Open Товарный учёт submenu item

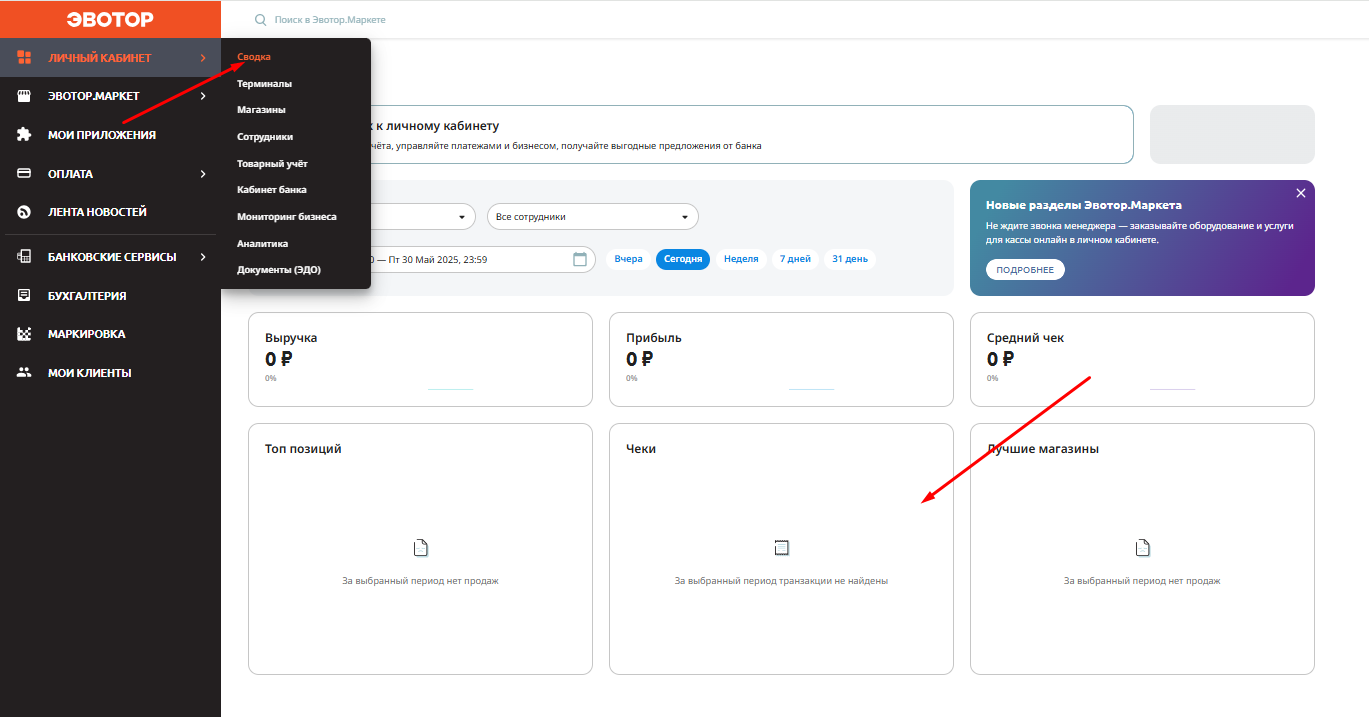click(273, 163)
